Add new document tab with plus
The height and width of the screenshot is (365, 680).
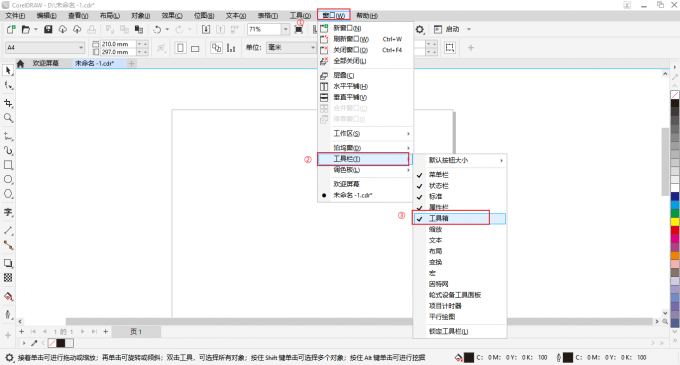131,64
